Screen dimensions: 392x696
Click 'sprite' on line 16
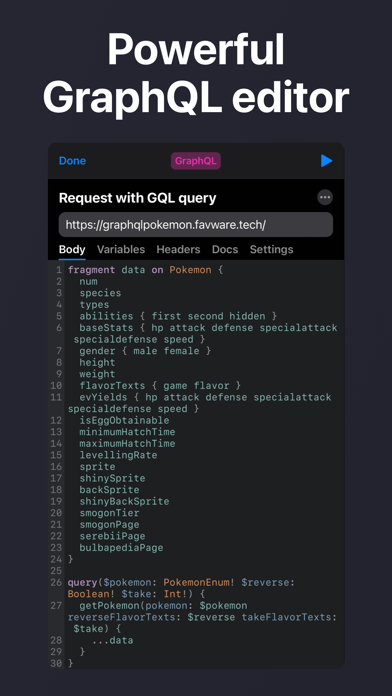[x=97, y=467]
